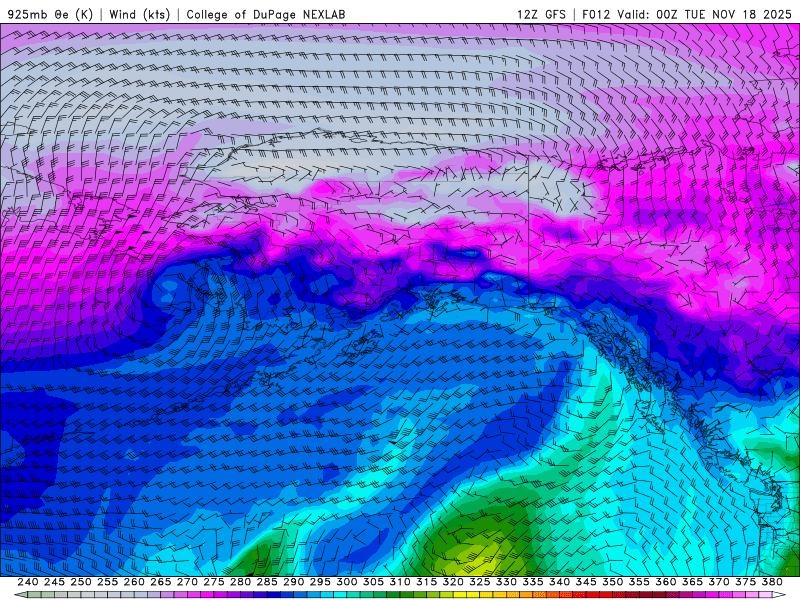800x600 pixels.
Task: Click the 355 value on the color scale
Action: coord(639,582)
